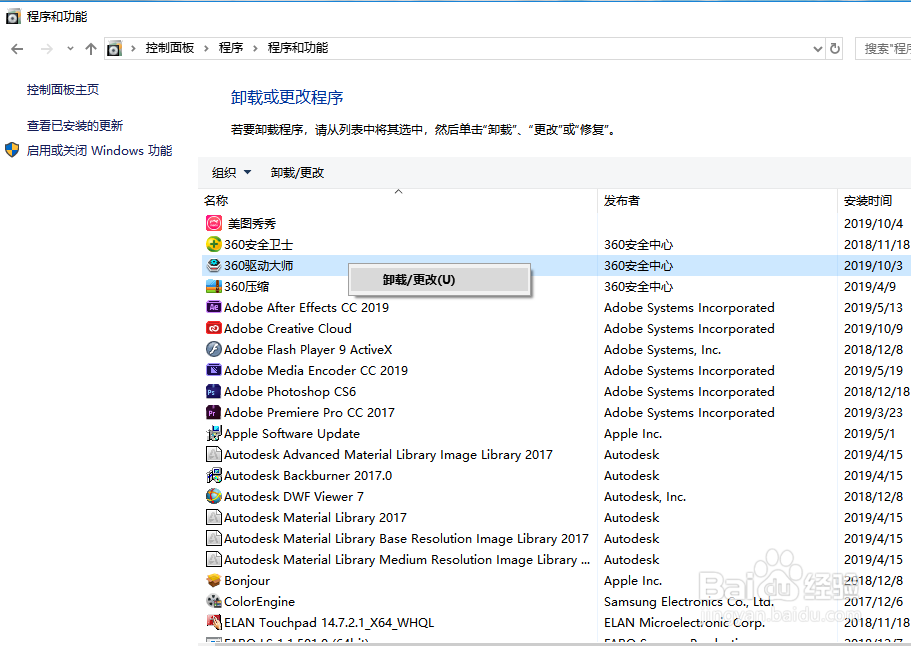
Task: Open 控制面板主页 link
Action: [x=63, y=89]
